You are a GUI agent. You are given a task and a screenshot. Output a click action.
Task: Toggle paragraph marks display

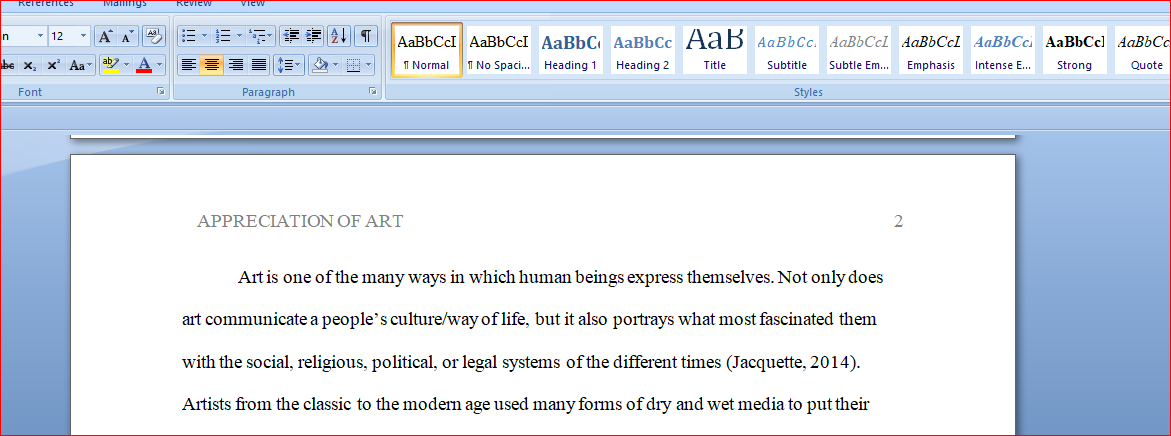click(365, 36)
